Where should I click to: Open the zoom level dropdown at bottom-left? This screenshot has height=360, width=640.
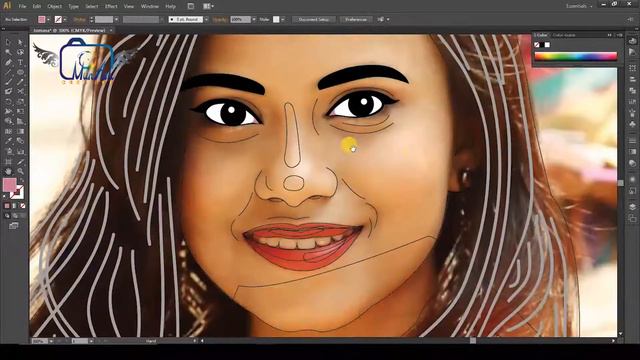click(51, 341)
